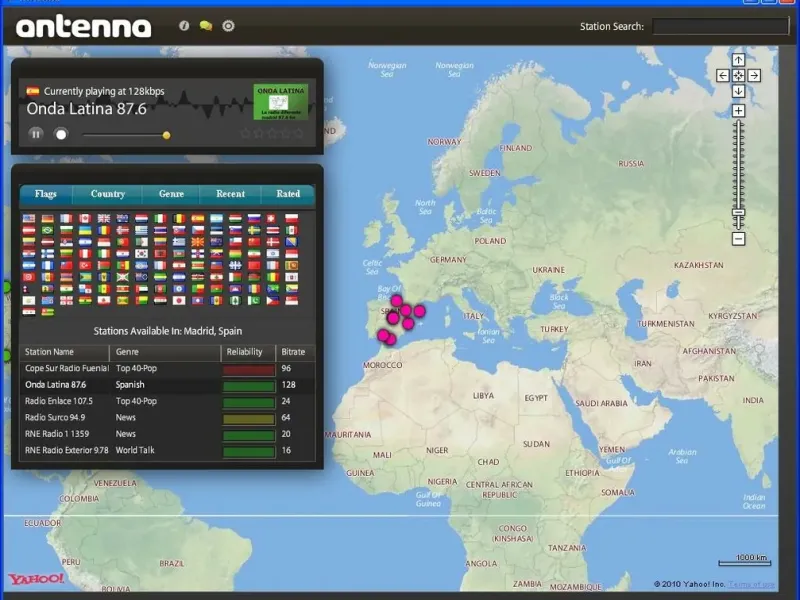Select the Onda Latina 87.6 row

[167, 385]
